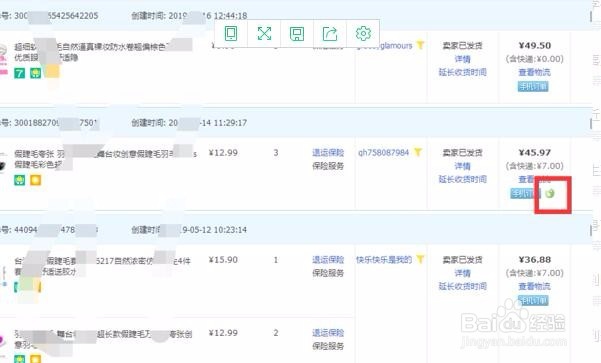Click the share export icon in floating toolbar
601x363 pixels.
(x=330, y=34)
